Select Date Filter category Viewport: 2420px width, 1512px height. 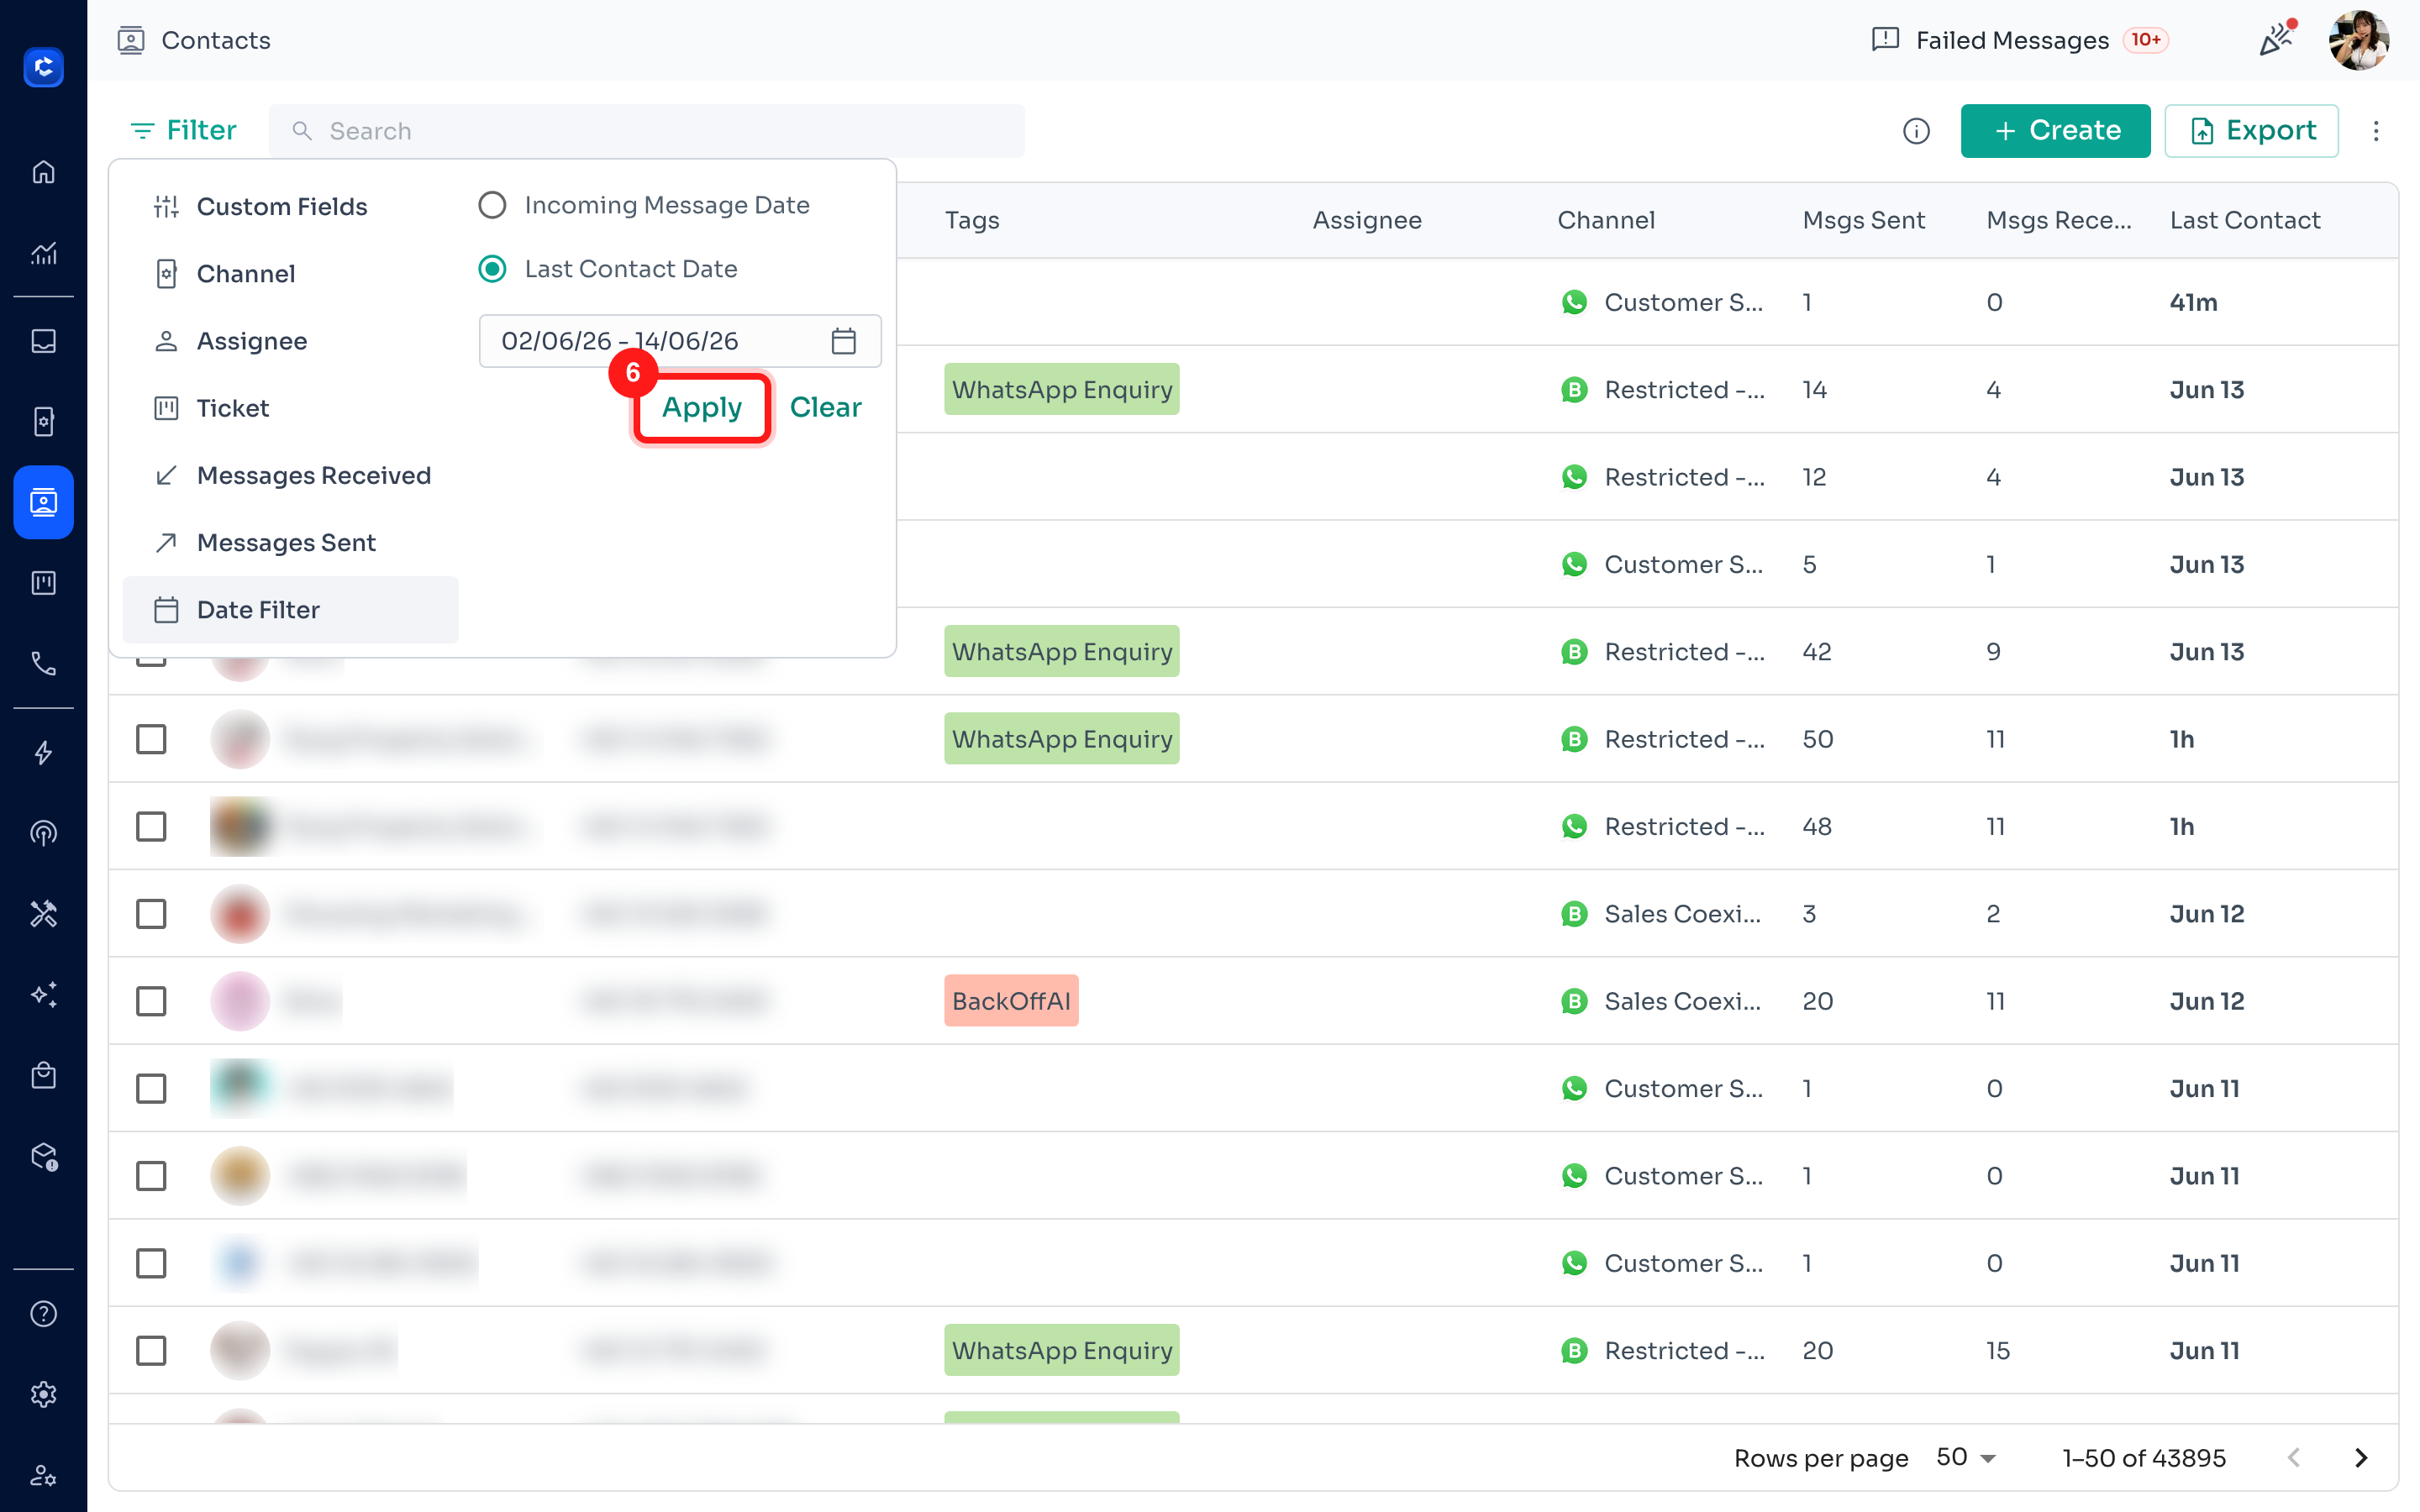(290, 609)
